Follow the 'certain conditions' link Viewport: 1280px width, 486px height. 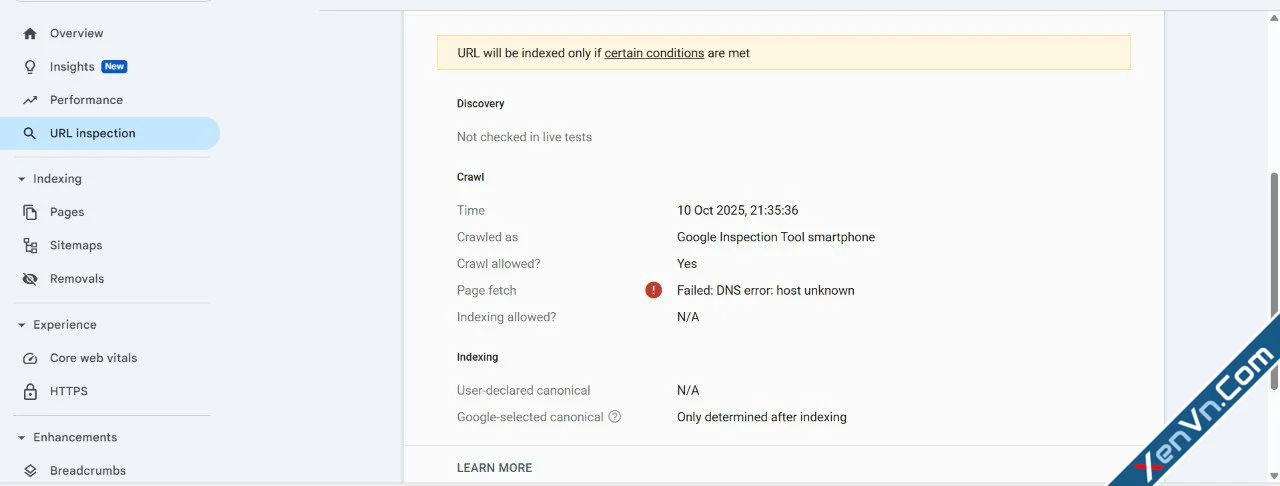click(x=654, y=53)
